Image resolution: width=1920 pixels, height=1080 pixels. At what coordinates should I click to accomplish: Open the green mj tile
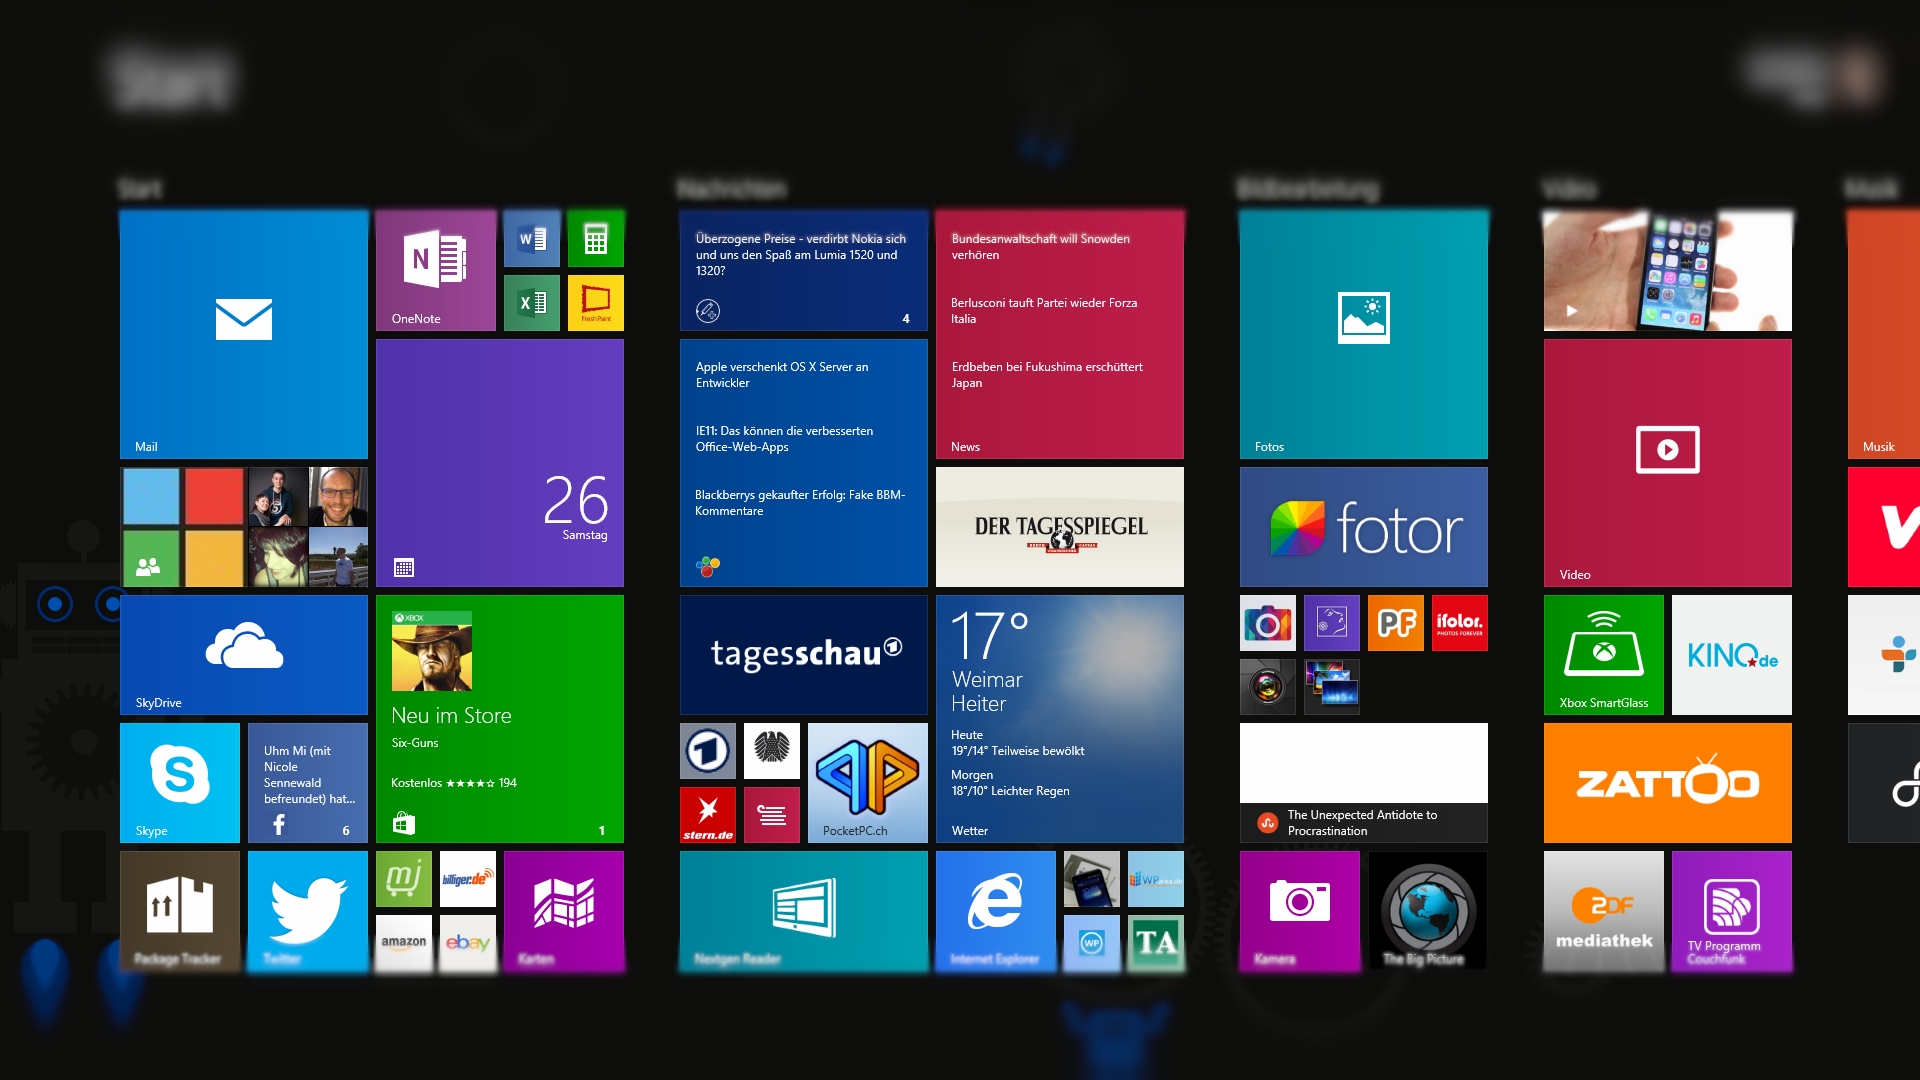(404, 879)
